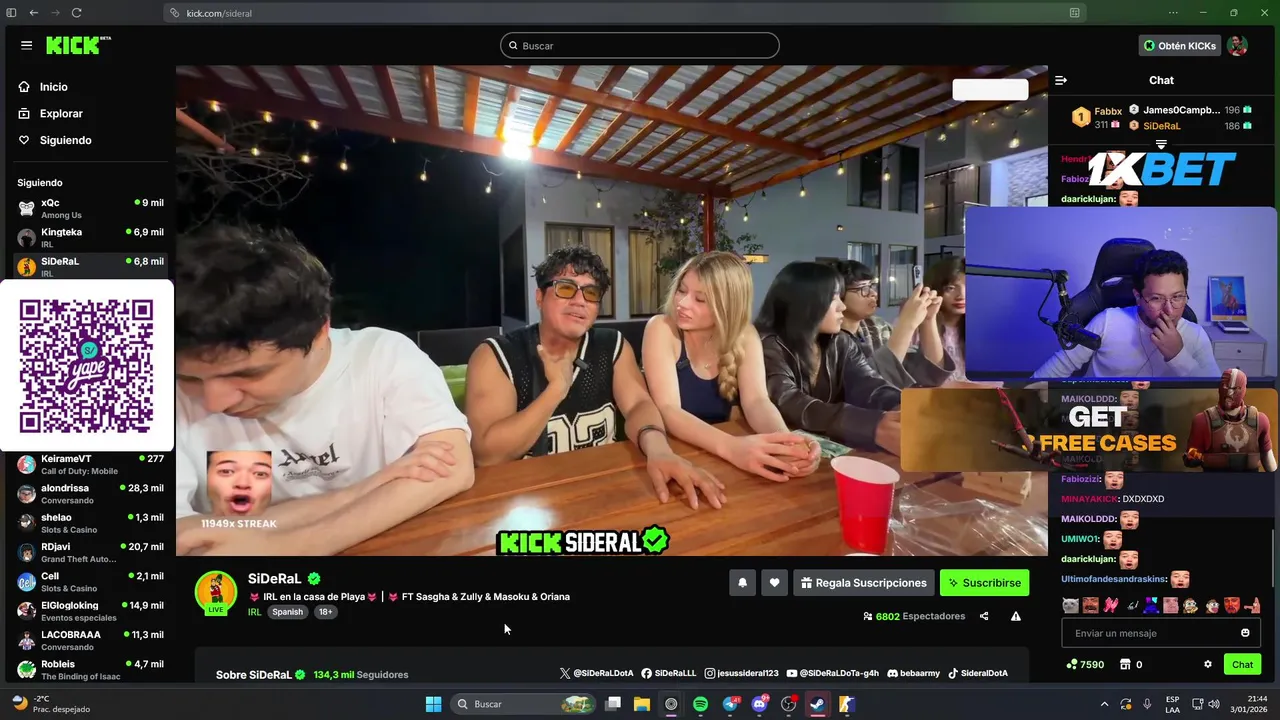Open the user profile avatar menu

[x=1238, y=45]
